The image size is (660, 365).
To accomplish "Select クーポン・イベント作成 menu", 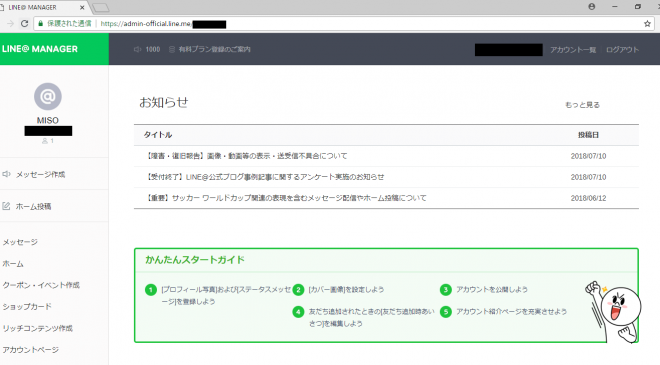I will tap(41, 285).
